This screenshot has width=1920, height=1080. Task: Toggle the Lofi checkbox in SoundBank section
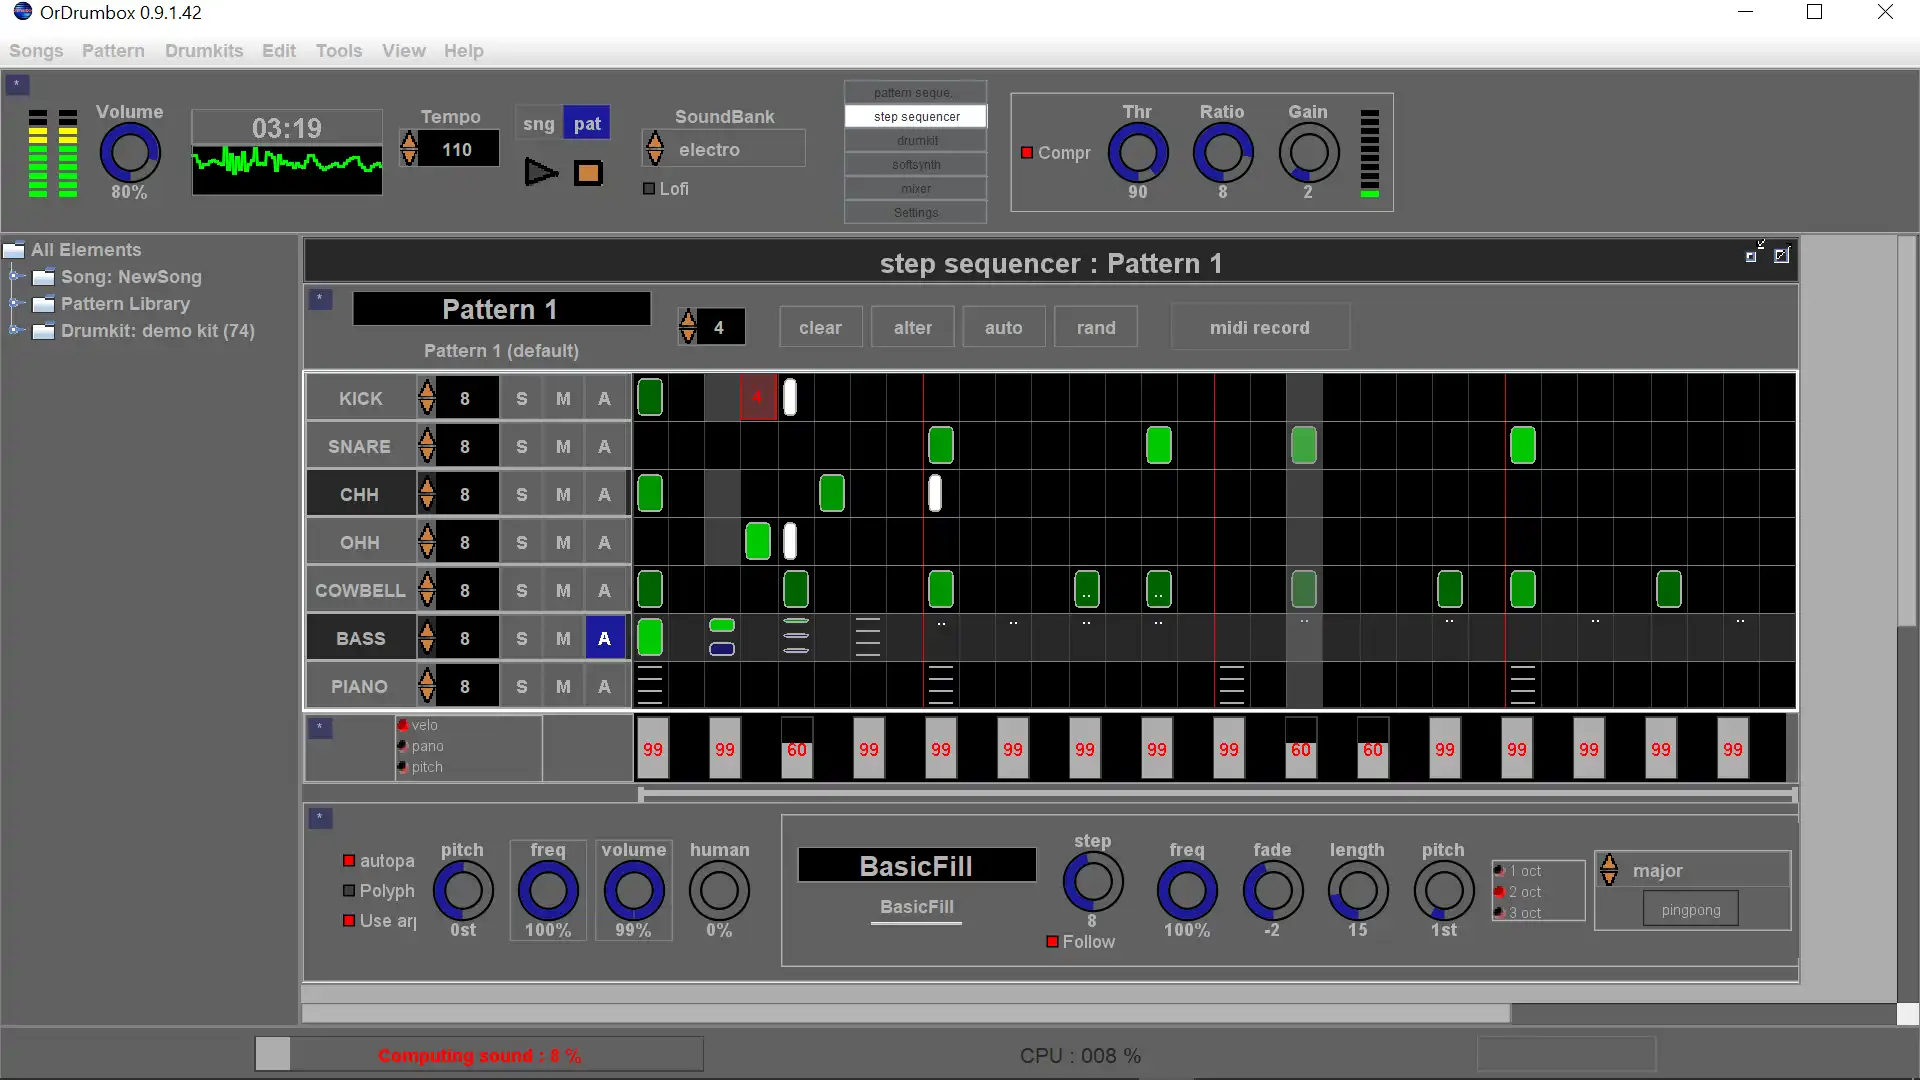[x=647, y=187]
